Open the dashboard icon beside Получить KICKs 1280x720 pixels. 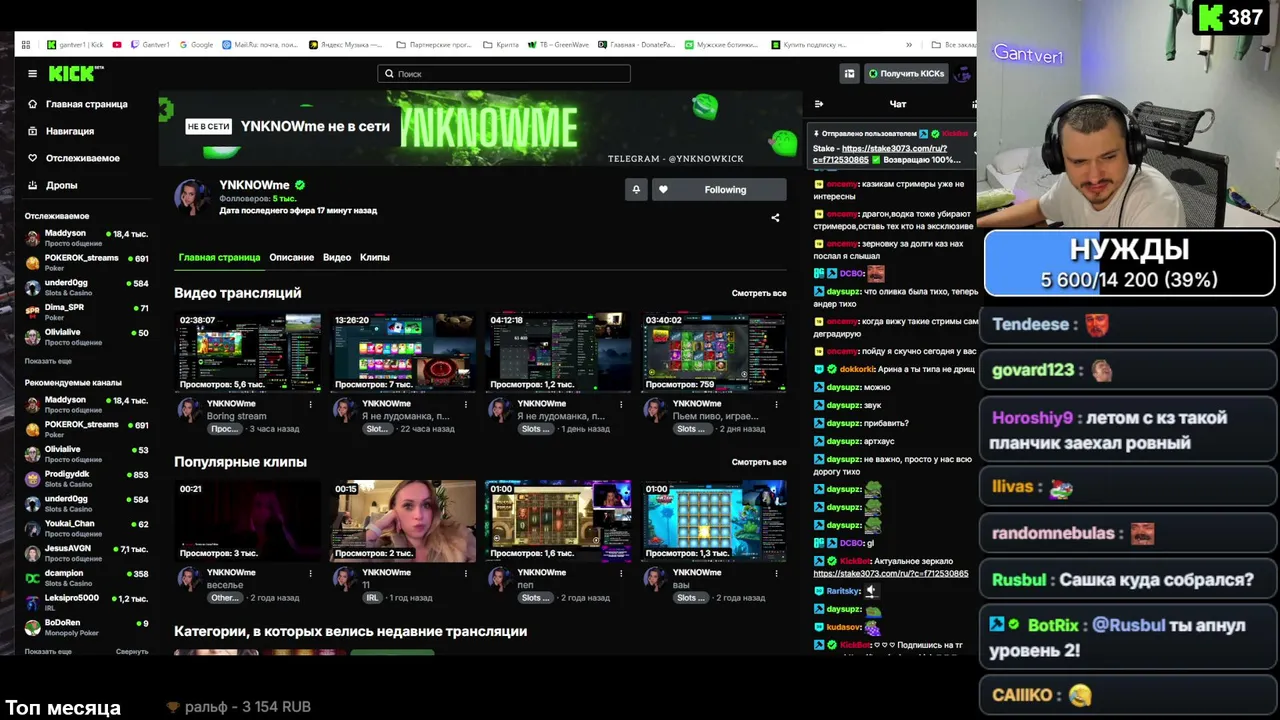click(849, 73)
